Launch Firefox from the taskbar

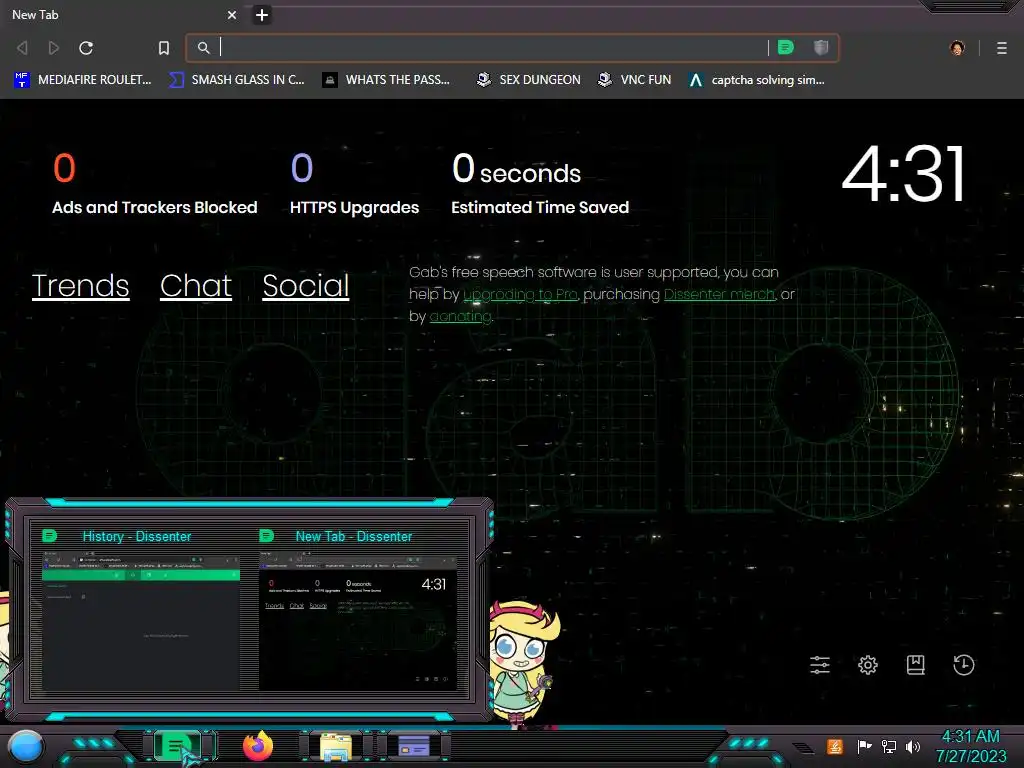click(258, 746)
